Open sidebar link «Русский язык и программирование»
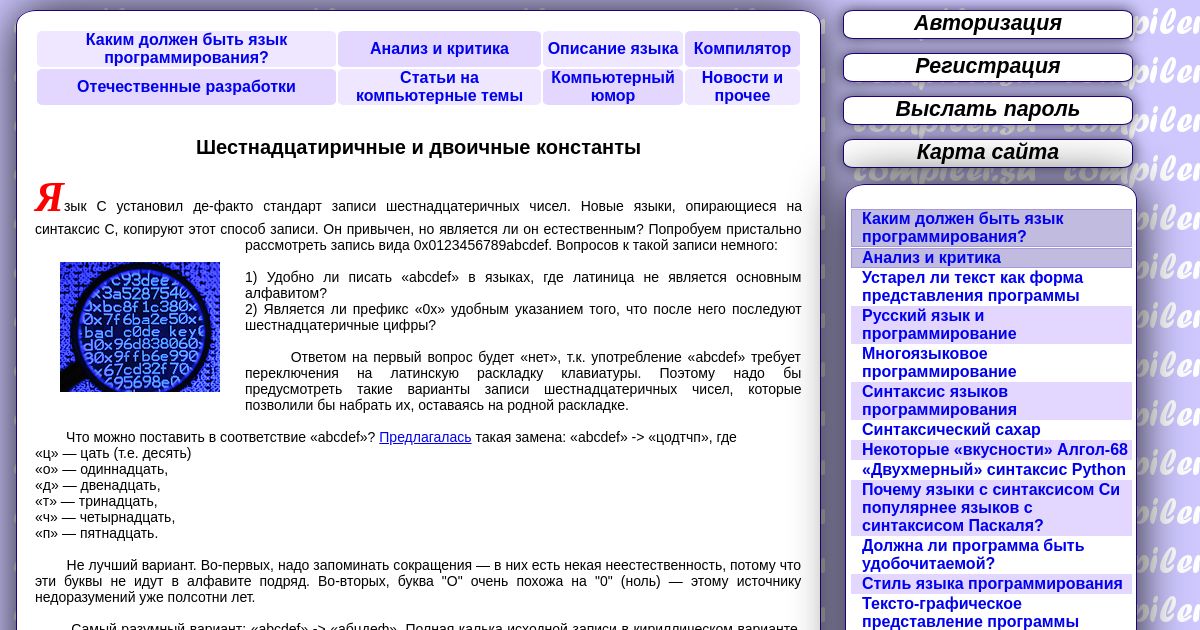1200x630 pixels. 991,325
